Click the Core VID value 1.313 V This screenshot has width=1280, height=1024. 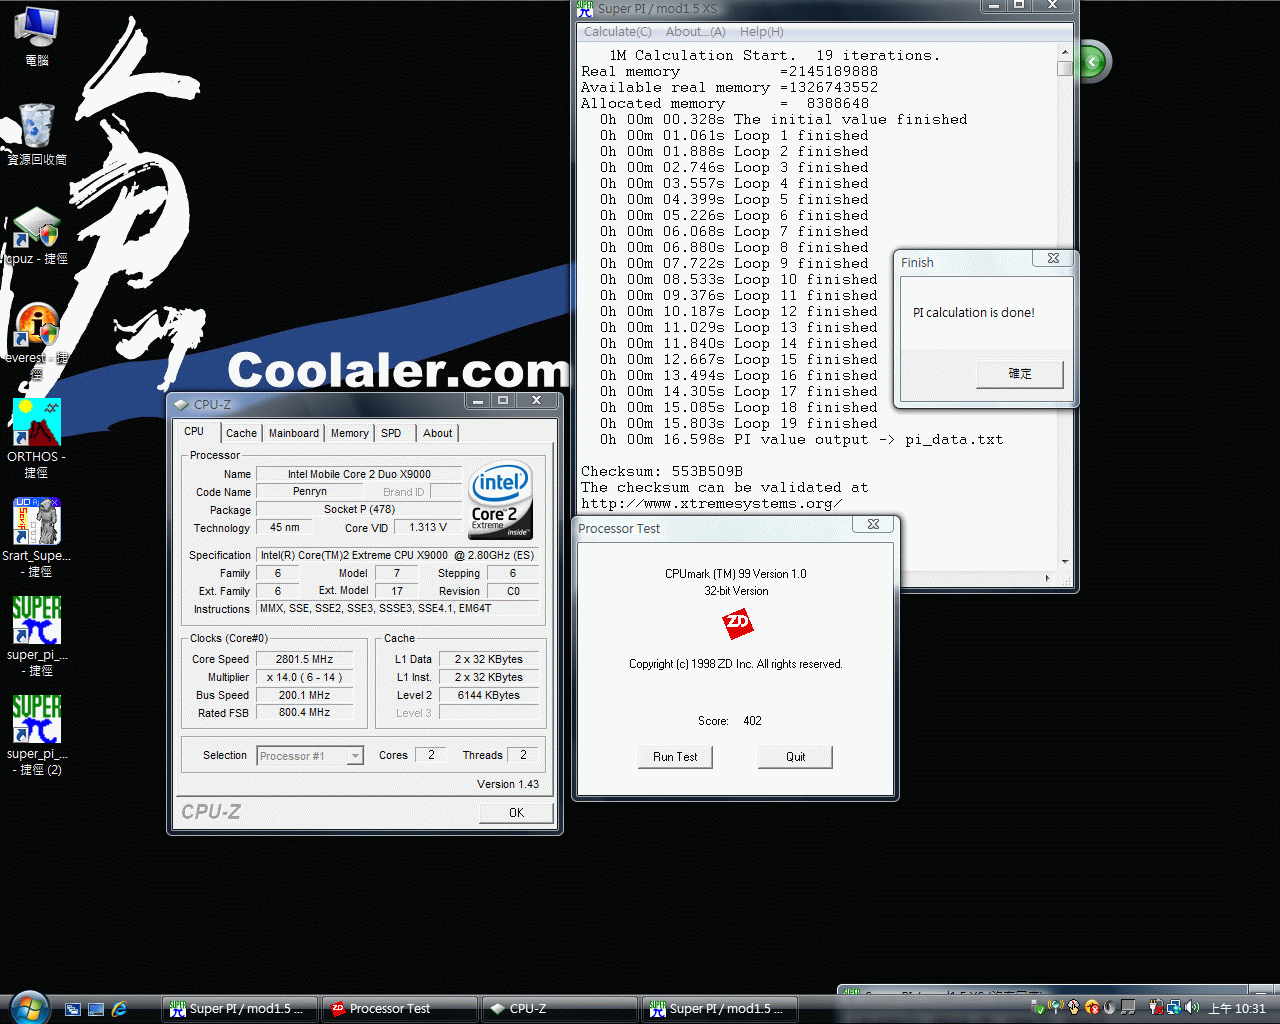pyautogui.click(x=428, y=527)
